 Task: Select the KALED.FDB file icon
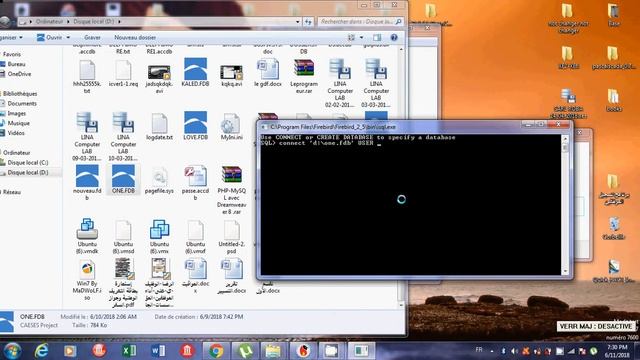[196, 72]
